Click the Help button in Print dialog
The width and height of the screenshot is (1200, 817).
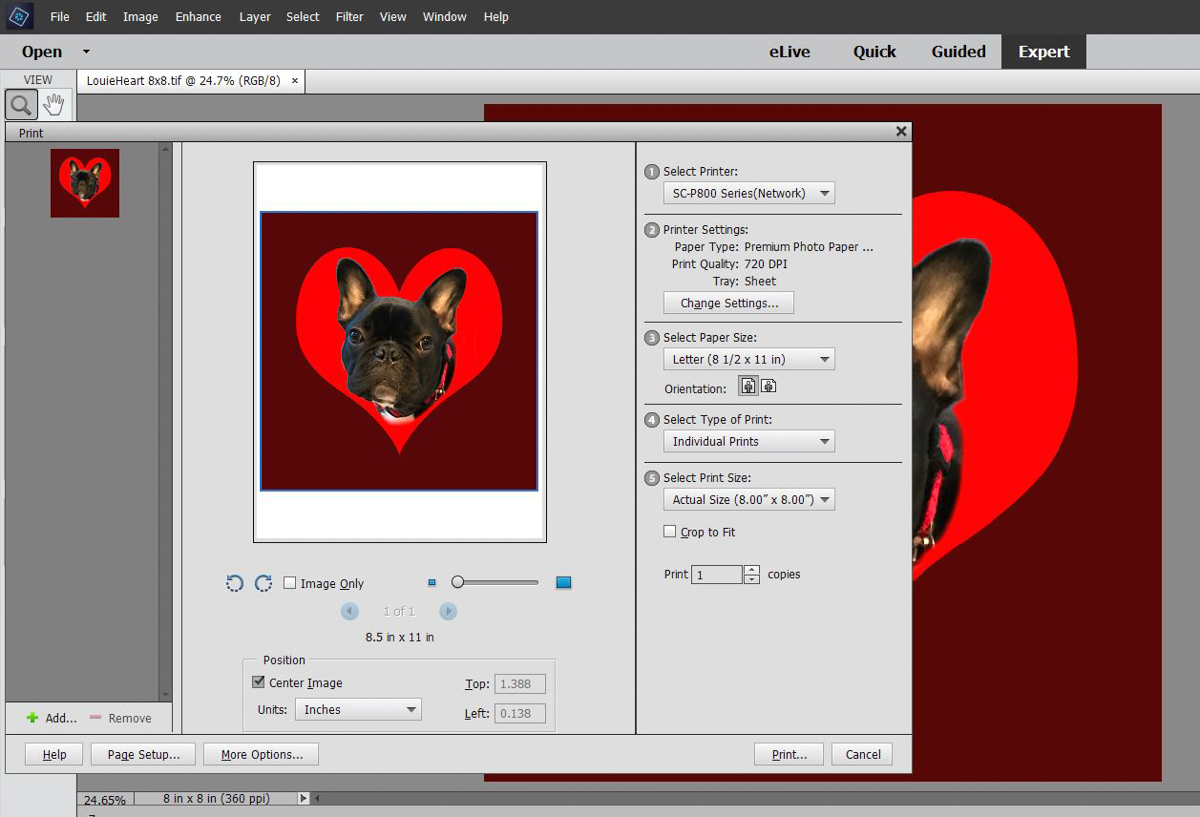click(54, 754)
